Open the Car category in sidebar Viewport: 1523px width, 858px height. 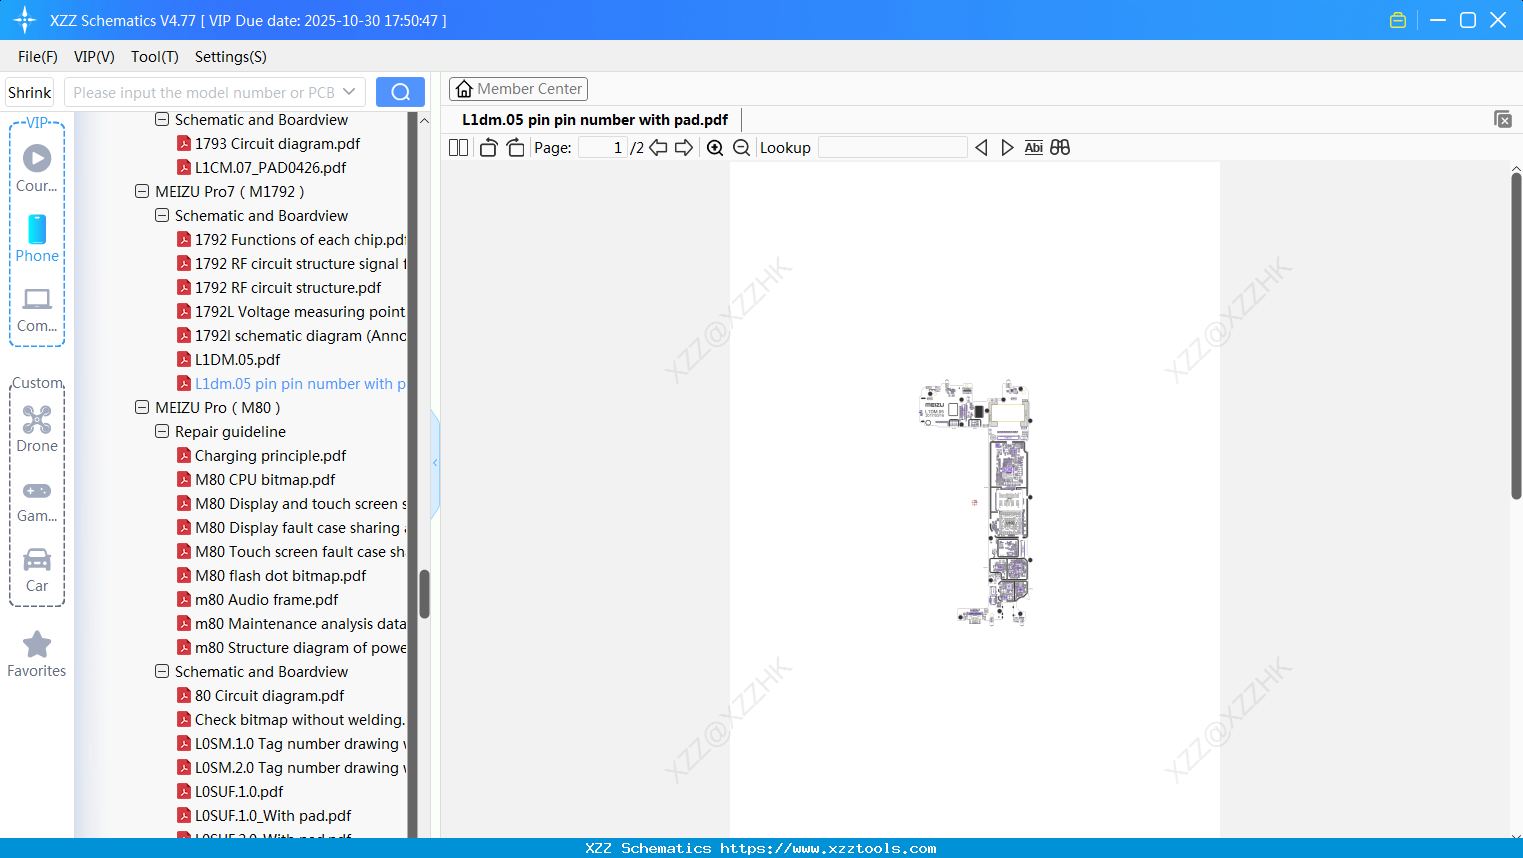pyautogui.click(x=37, y=569)
